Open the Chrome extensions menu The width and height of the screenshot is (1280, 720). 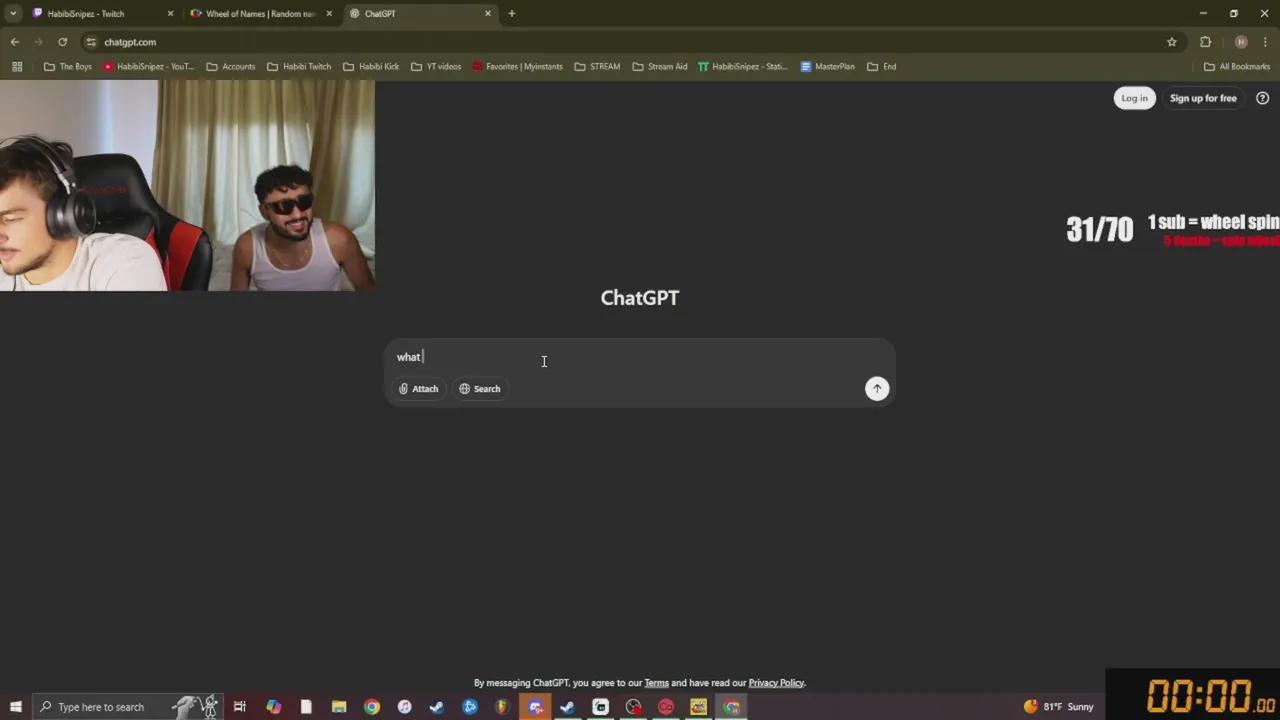point(1205,42)
